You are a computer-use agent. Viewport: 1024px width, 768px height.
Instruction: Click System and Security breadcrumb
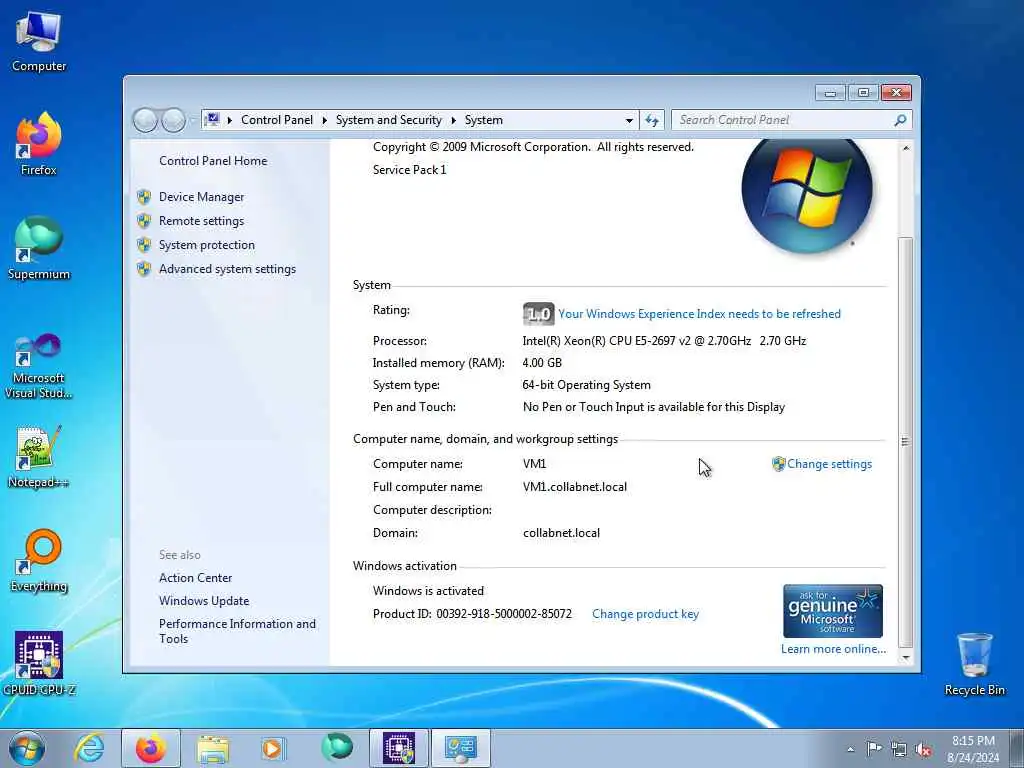389,120
